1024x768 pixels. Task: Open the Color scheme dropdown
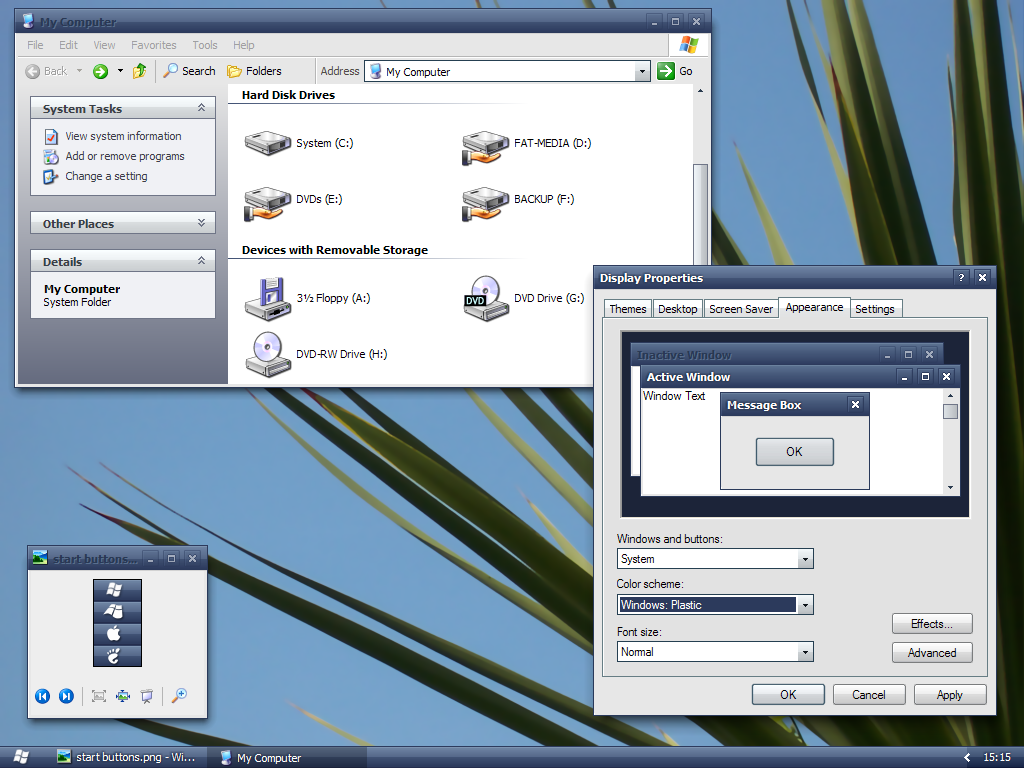coord(805,605)
